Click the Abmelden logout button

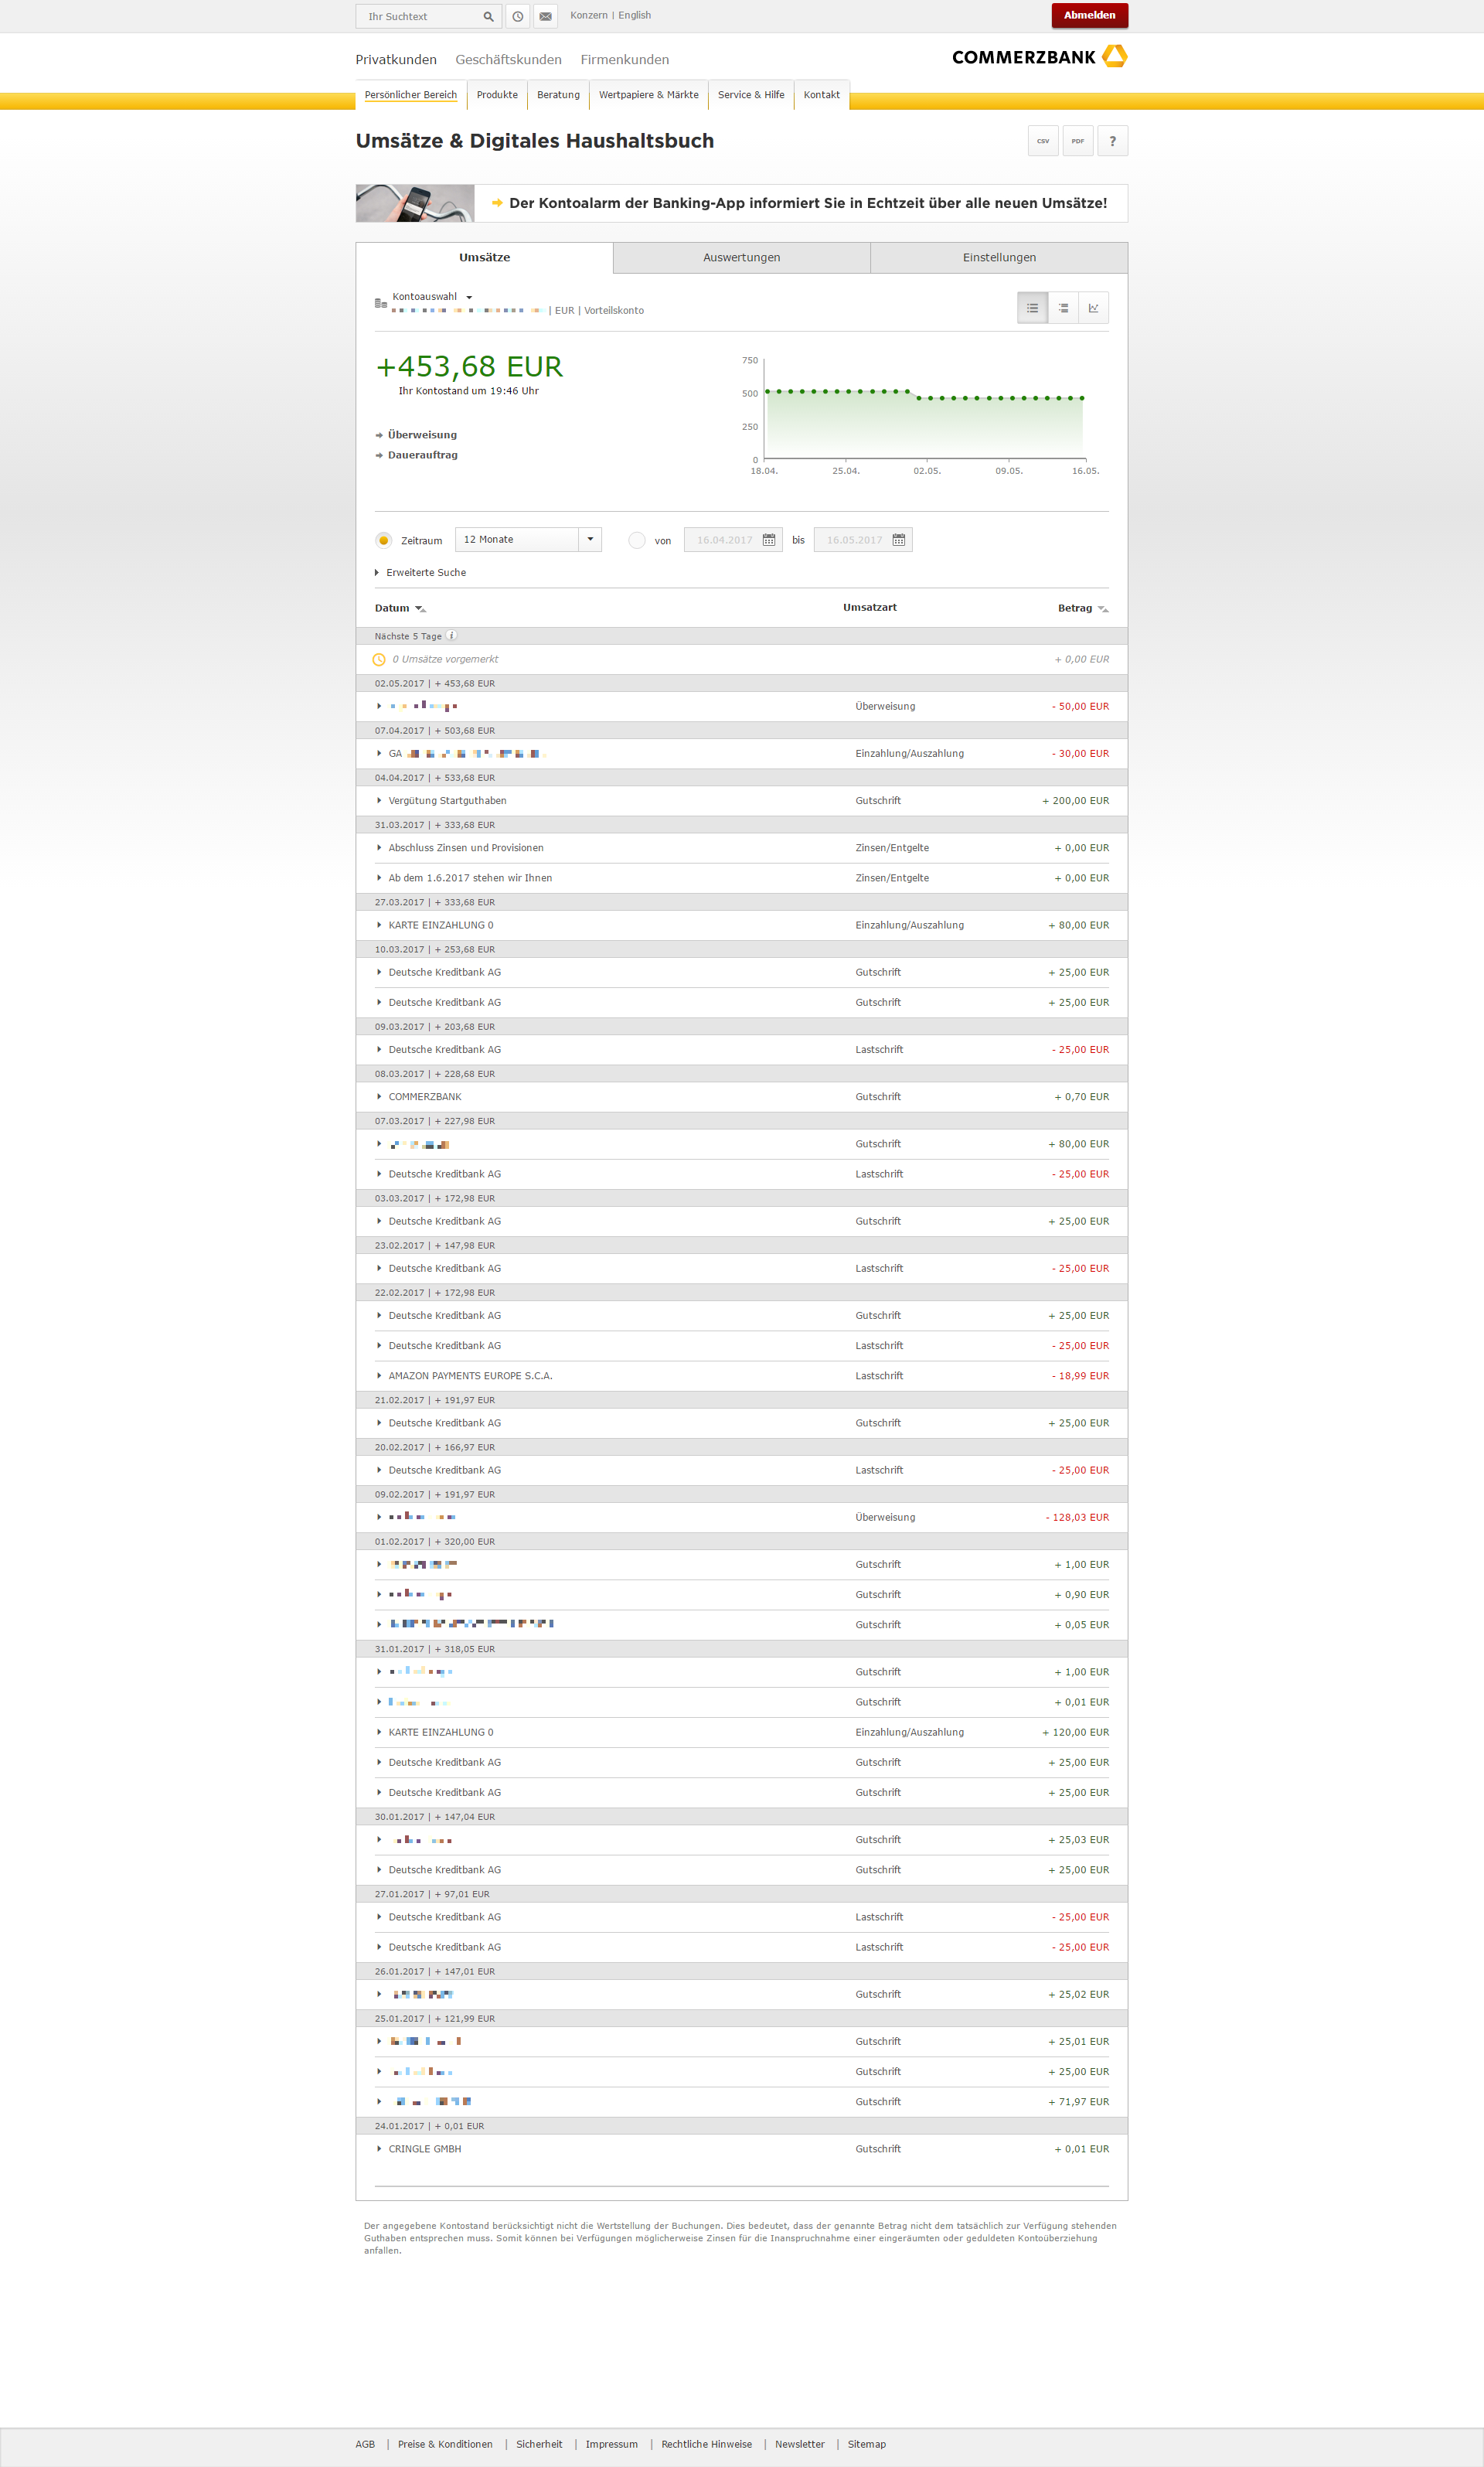coord(1089,16)
